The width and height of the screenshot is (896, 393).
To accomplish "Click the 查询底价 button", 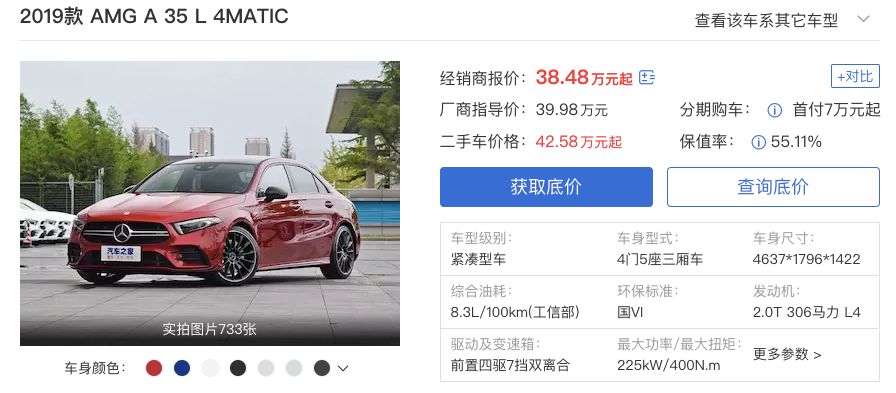I will pos(773,187).
